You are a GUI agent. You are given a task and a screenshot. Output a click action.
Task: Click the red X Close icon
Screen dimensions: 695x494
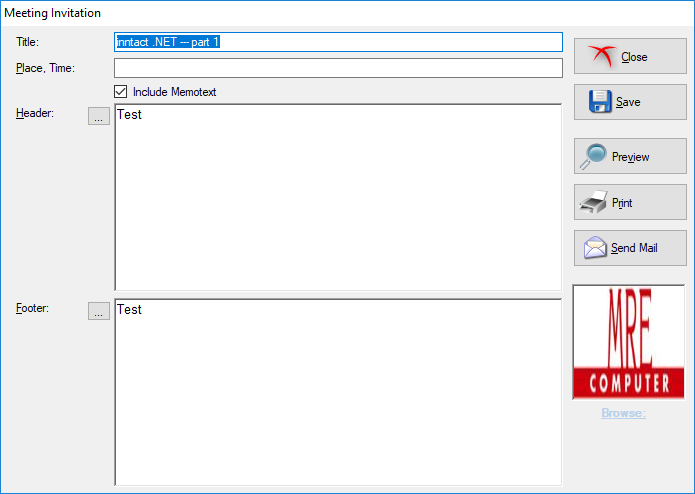[601, 56]
